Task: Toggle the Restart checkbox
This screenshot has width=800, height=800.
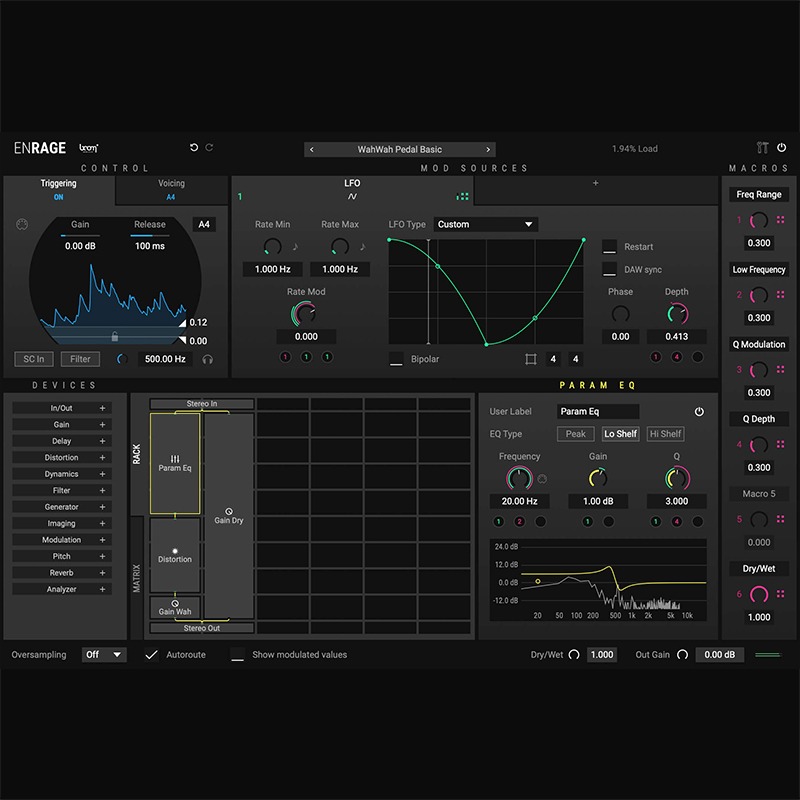Action: [610, 247]
